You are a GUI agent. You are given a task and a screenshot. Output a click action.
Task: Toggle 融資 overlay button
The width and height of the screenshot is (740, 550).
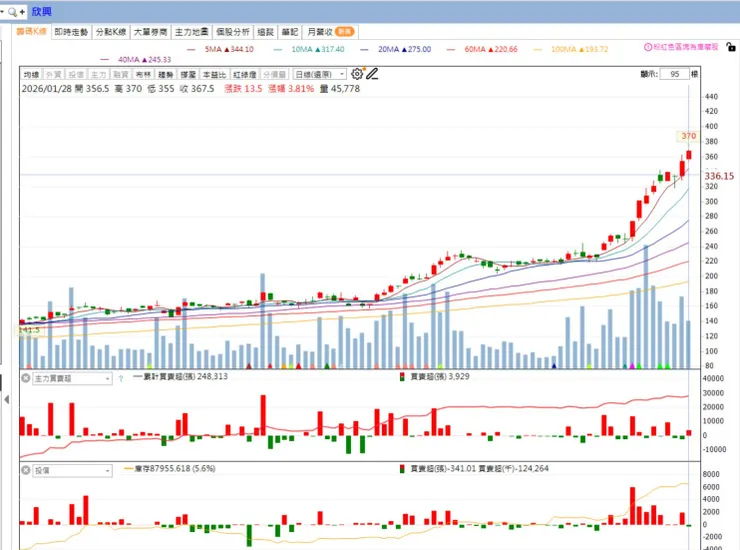121,75
